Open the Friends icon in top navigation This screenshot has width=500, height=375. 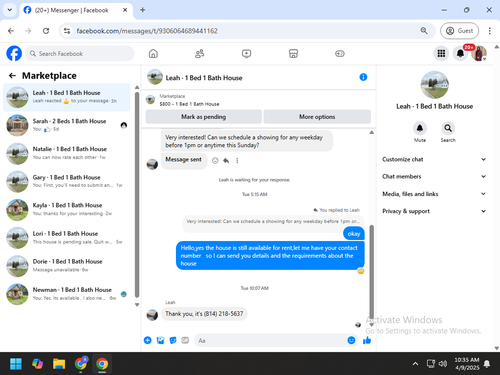pos(200,53)
